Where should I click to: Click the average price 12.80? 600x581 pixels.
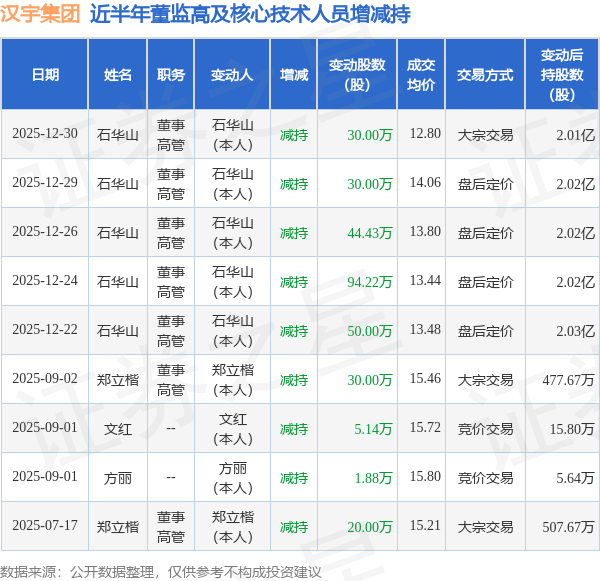pos(425,134)
